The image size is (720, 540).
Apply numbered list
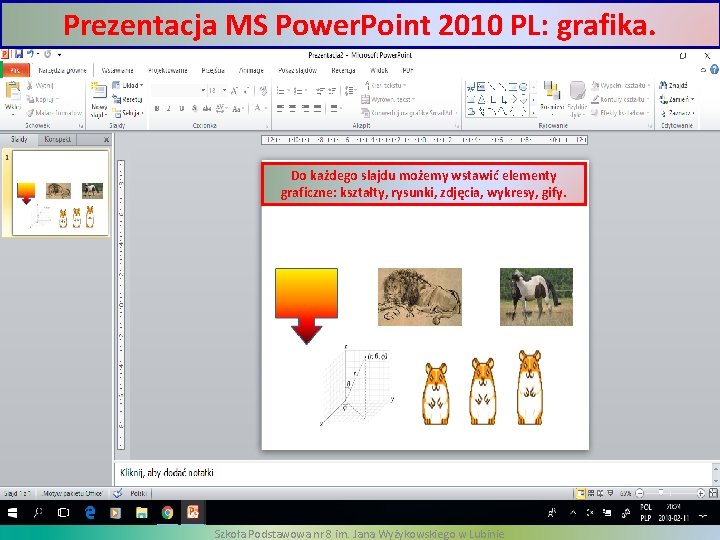coord(300,90)
